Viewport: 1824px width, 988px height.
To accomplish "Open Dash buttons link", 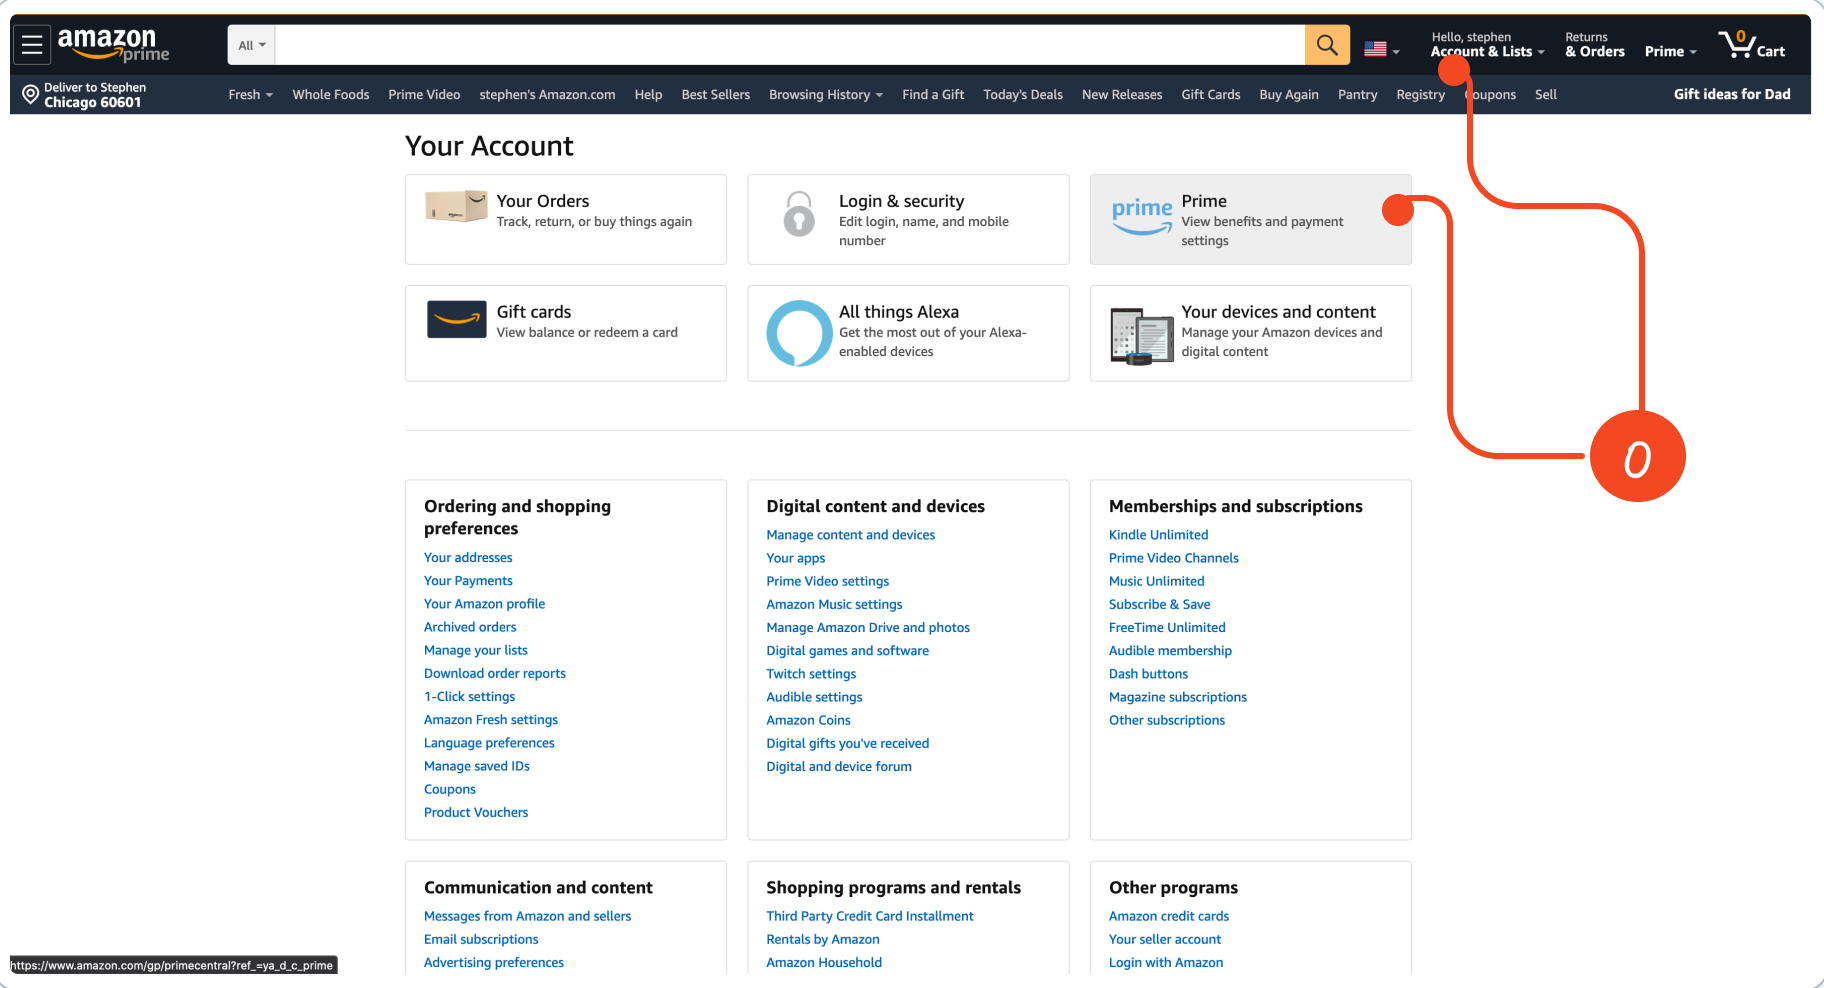I will (x=1148, y=674).
